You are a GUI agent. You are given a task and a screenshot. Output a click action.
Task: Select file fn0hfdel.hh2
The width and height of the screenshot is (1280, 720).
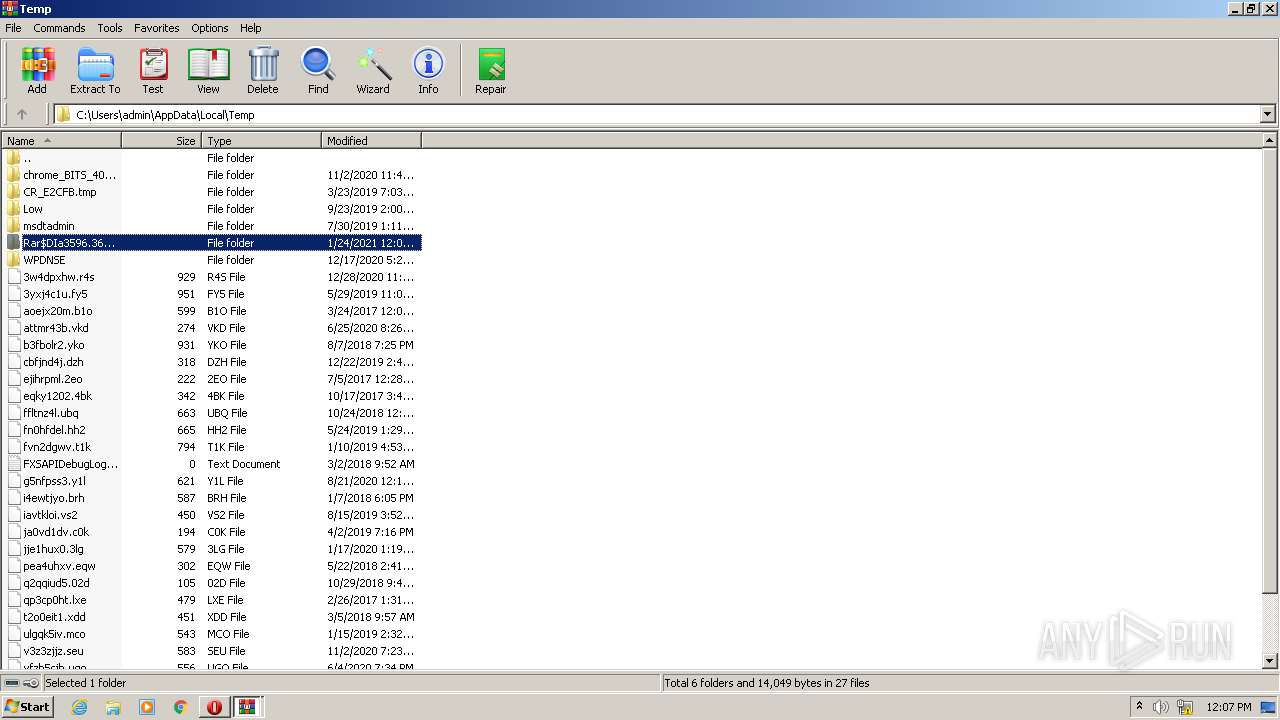pyautogui.click(x=212, y=430)
